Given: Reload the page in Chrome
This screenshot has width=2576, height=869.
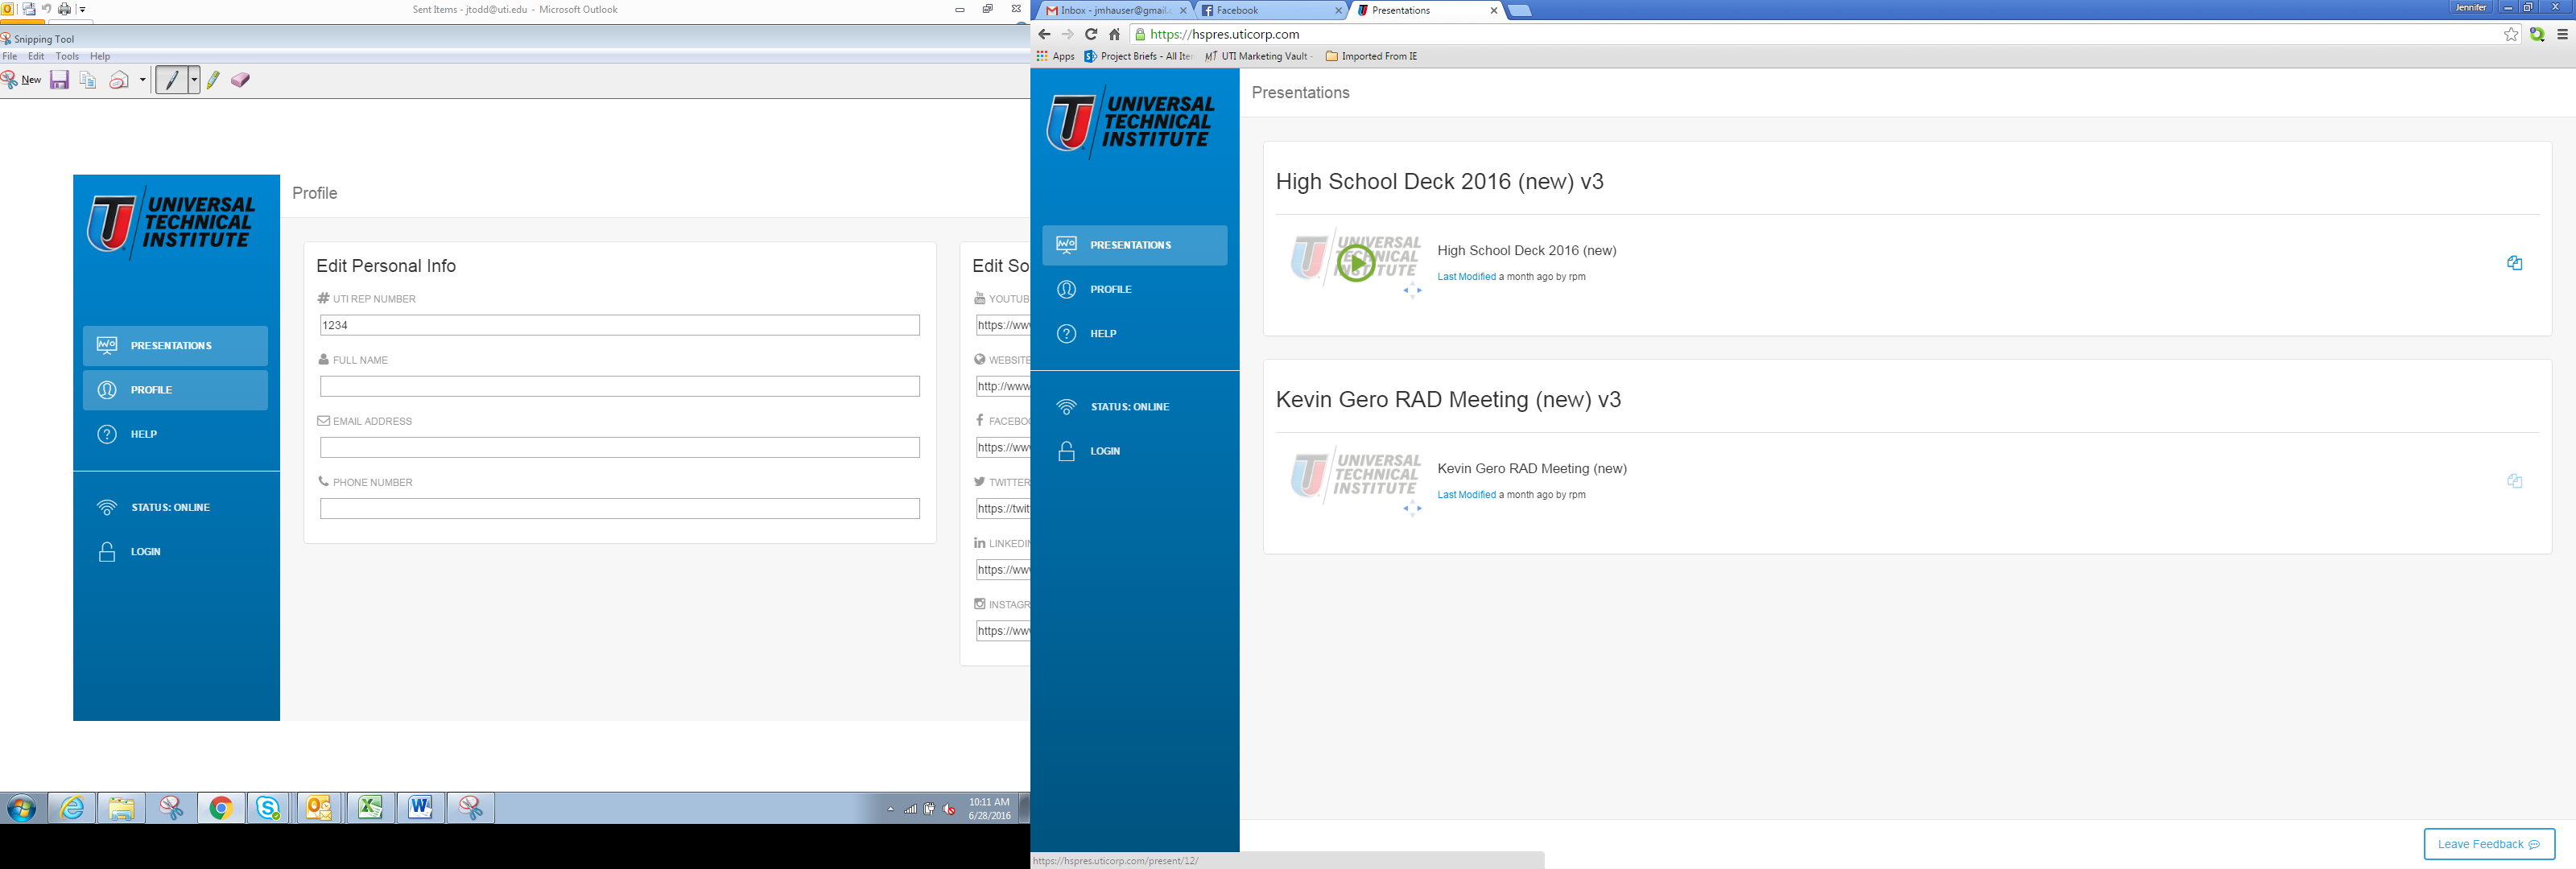Looking at the screenshot, I should pos(1091,34).
